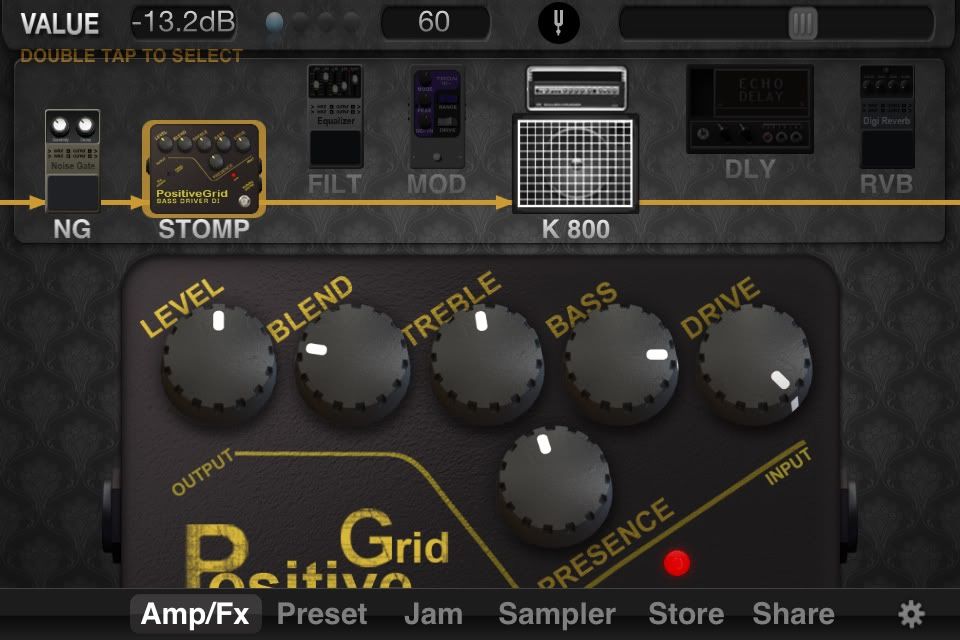The image size is (960, 640).
Task: Click the VALUE label
Action: pyautogui.click(x=60, y=24)
